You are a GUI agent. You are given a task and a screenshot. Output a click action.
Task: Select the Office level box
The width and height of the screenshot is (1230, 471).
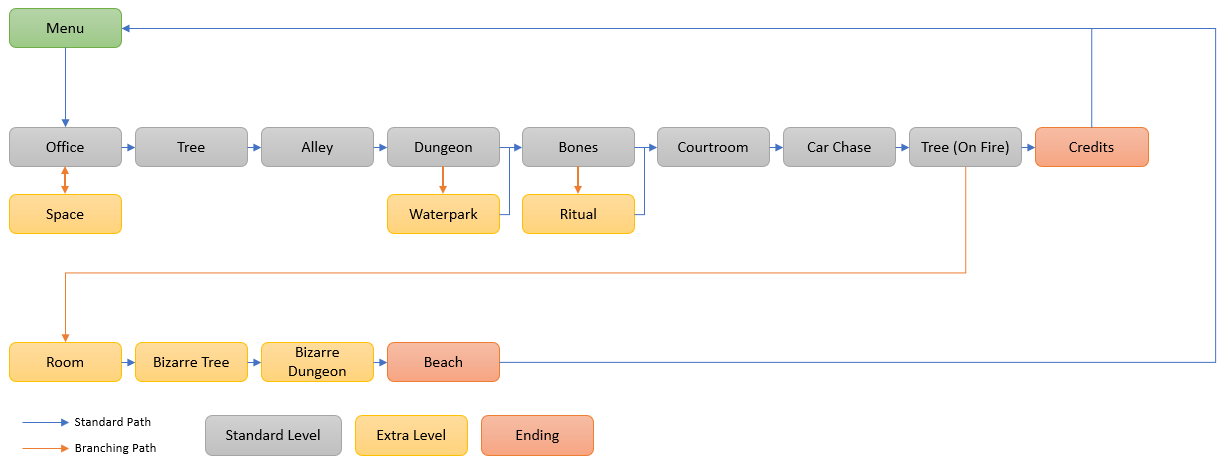click(65, 147)
